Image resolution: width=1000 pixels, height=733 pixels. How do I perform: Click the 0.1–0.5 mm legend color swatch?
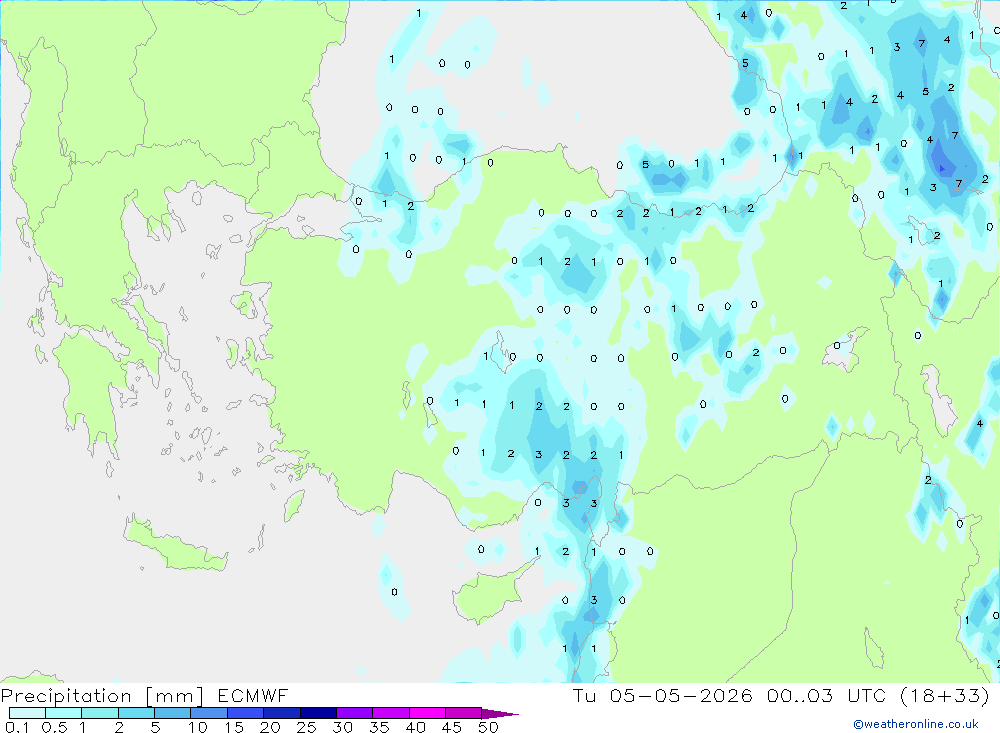[27, 713]
